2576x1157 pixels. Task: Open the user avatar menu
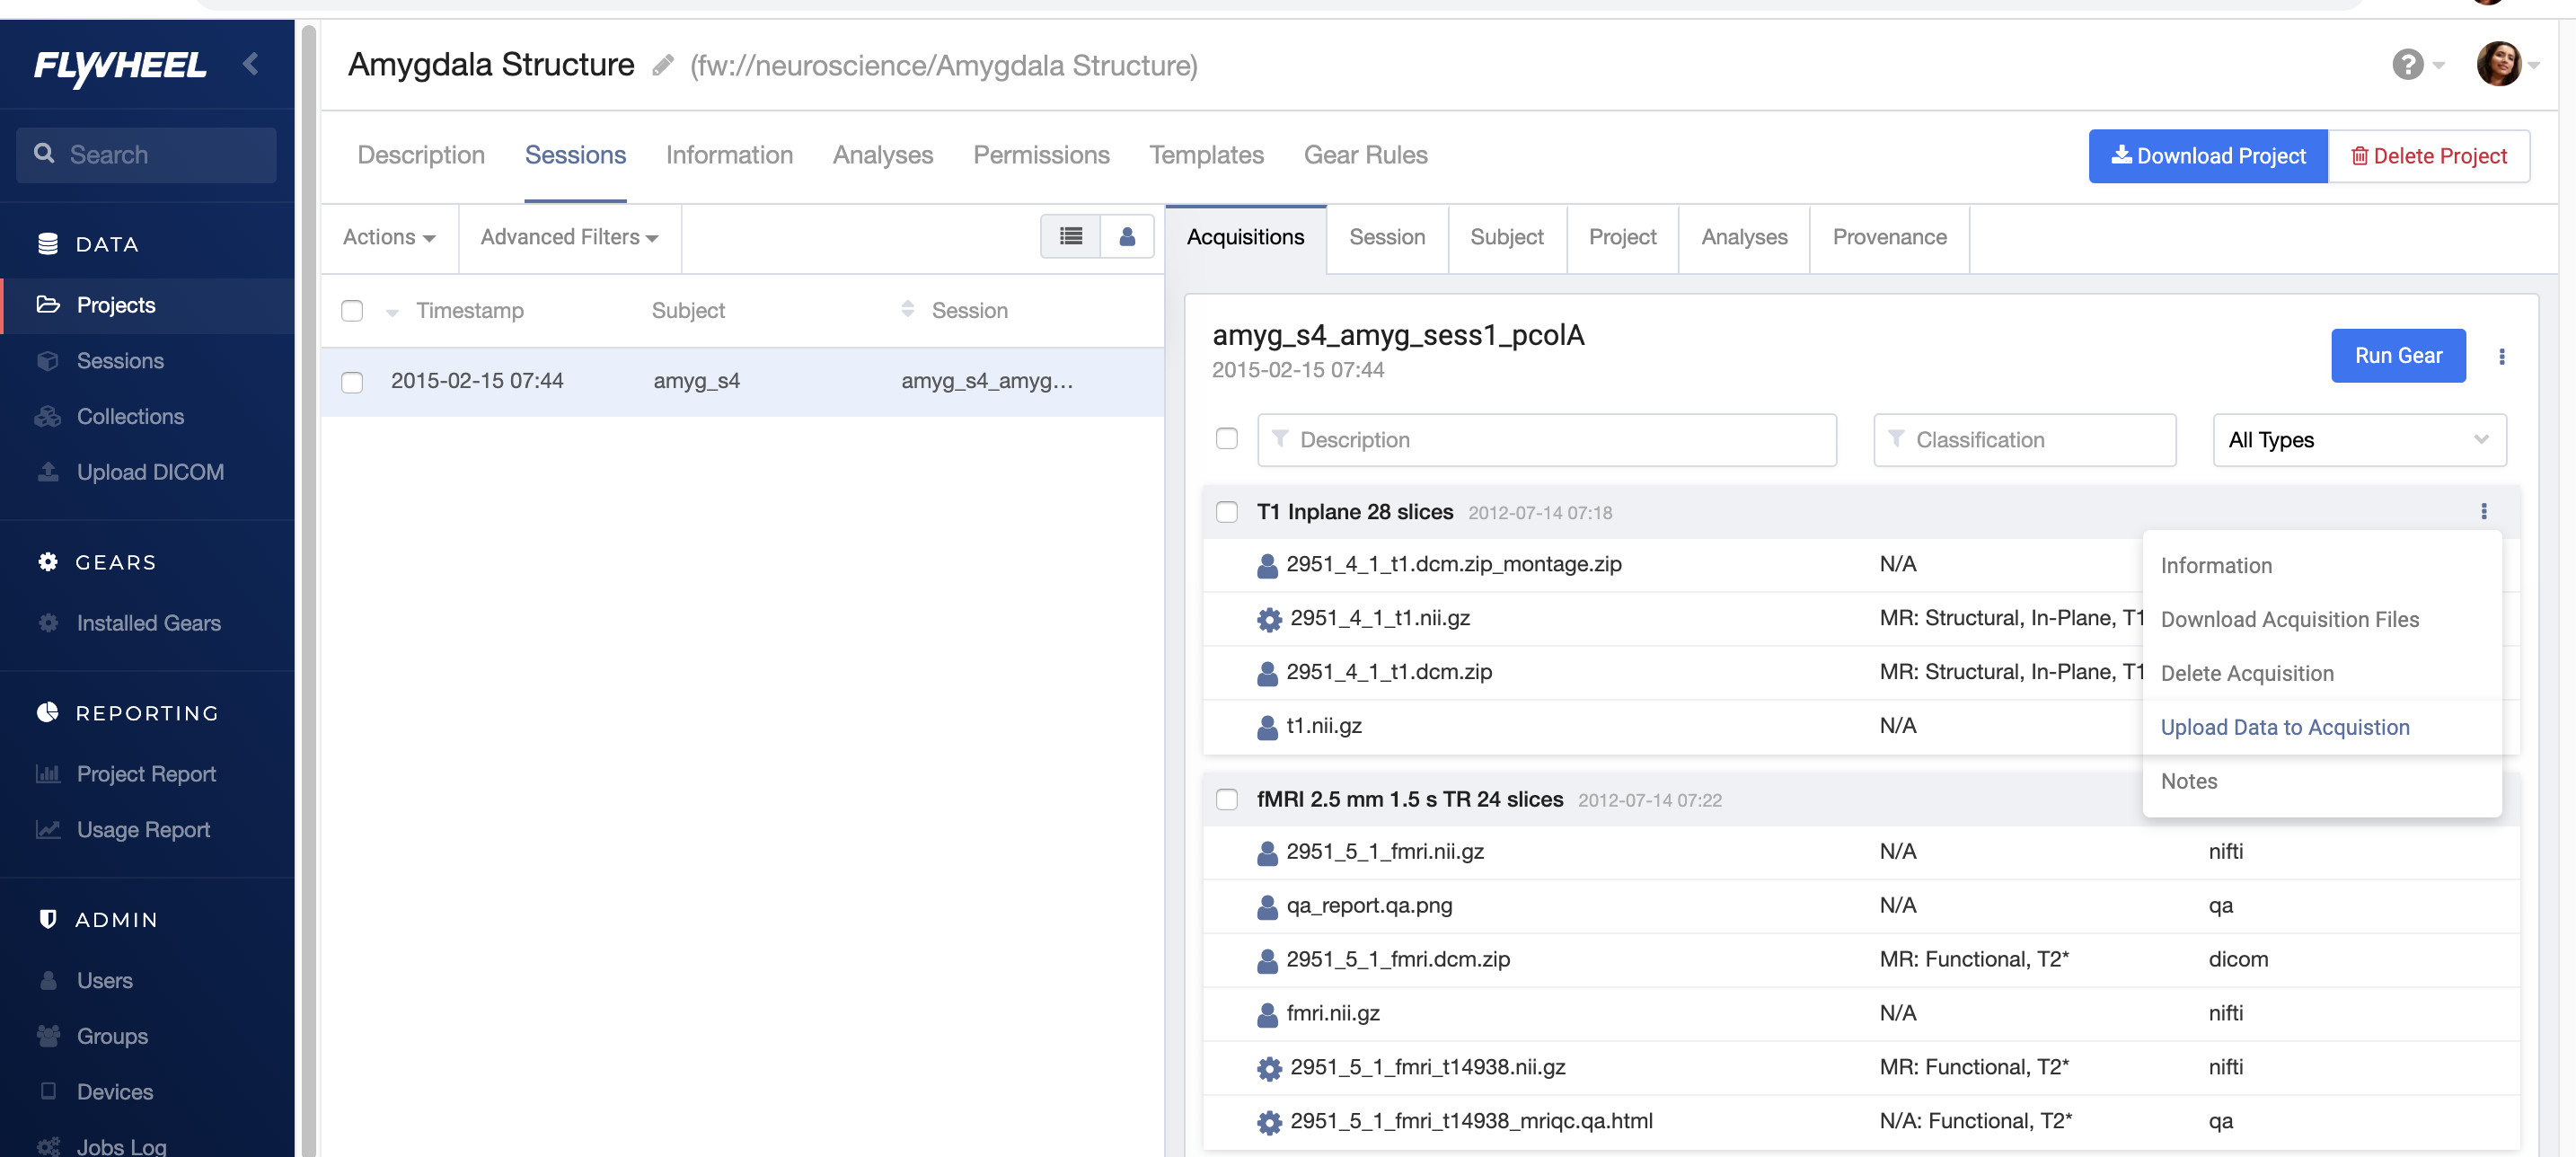point(2497,63)
